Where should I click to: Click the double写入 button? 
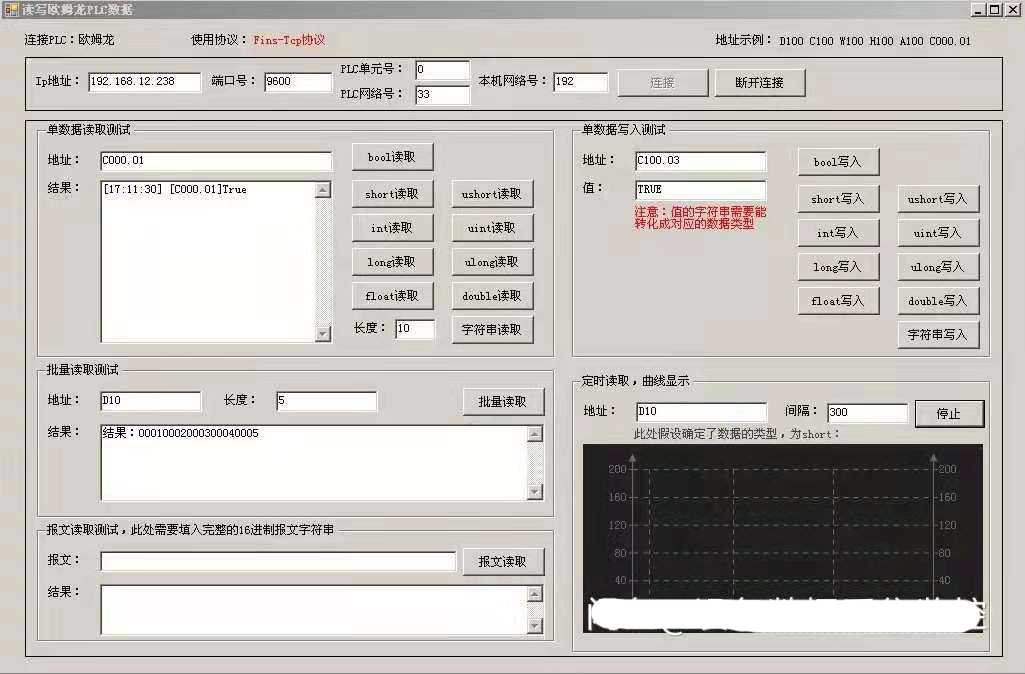coord(937,301)
